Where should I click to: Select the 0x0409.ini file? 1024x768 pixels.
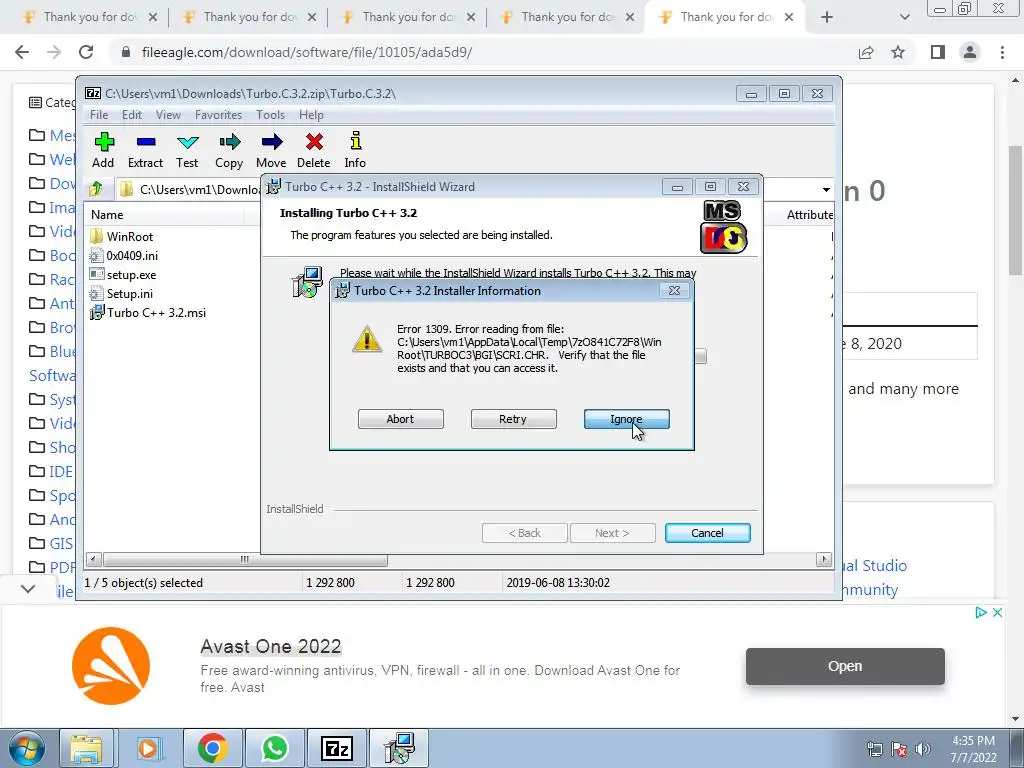click(x=132, y=255)
